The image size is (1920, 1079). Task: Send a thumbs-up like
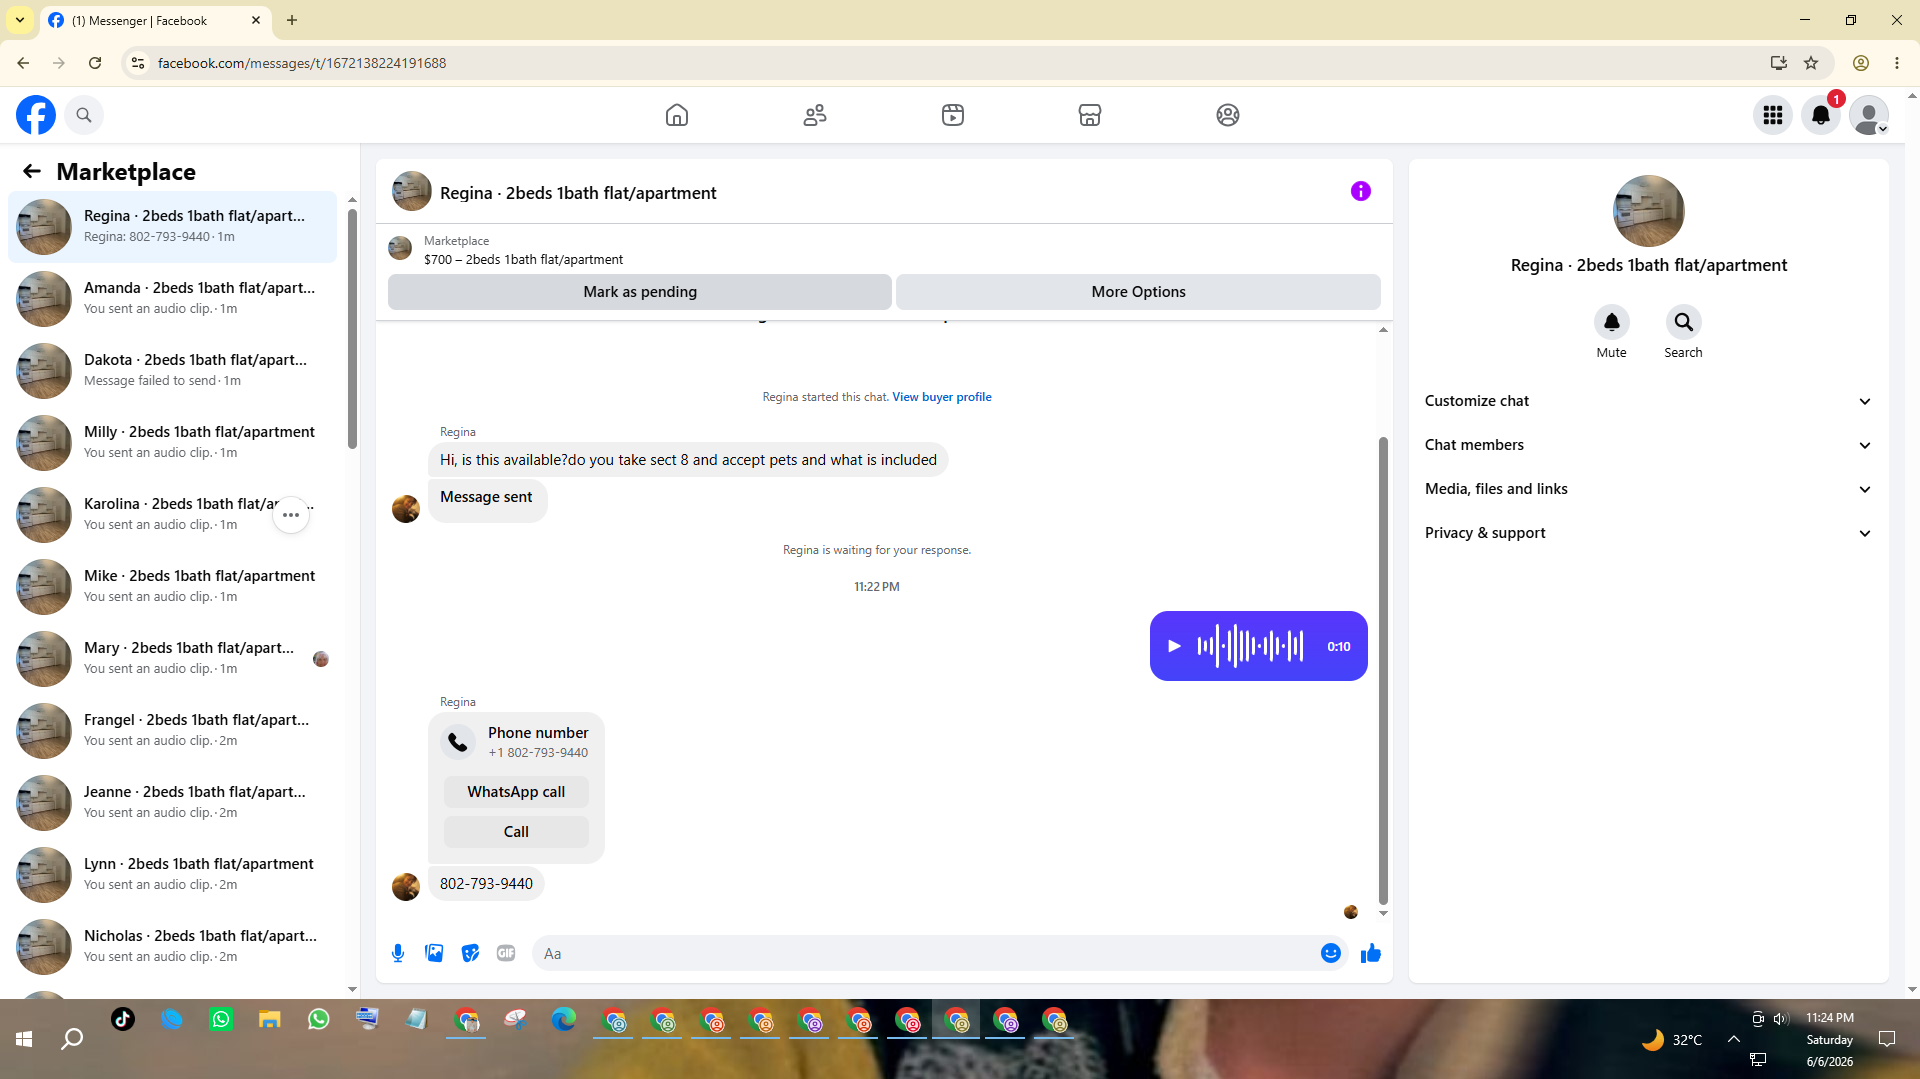point(1371,953)
